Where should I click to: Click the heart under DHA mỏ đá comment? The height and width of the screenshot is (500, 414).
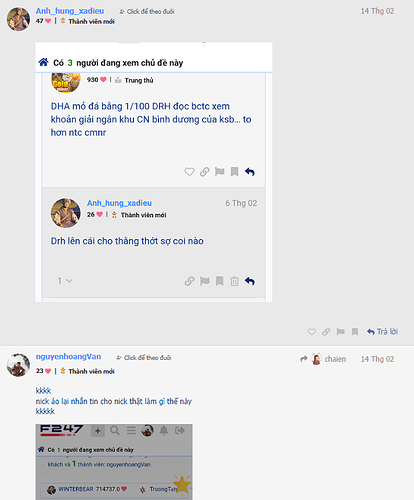(x=189, y=172)
